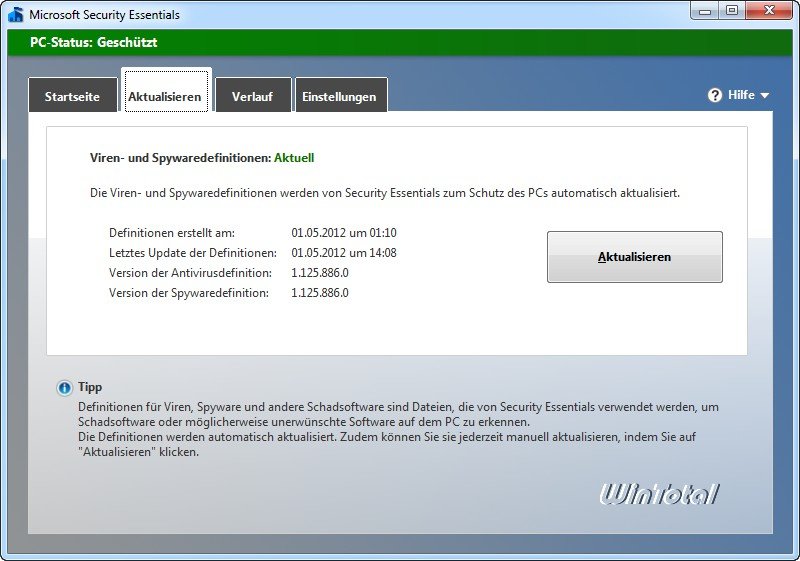Click the 'Tipp' heading

[90, 387]
